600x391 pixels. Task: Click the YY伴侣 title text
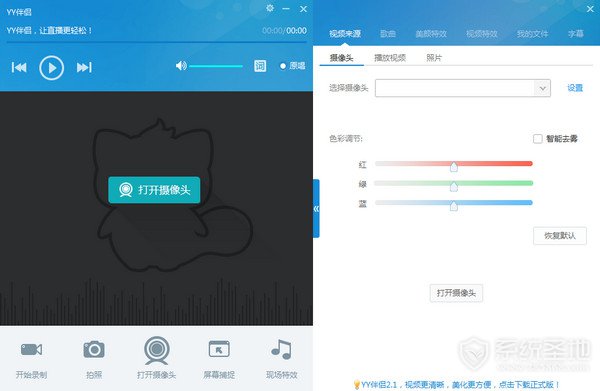(x=19, y=12)
